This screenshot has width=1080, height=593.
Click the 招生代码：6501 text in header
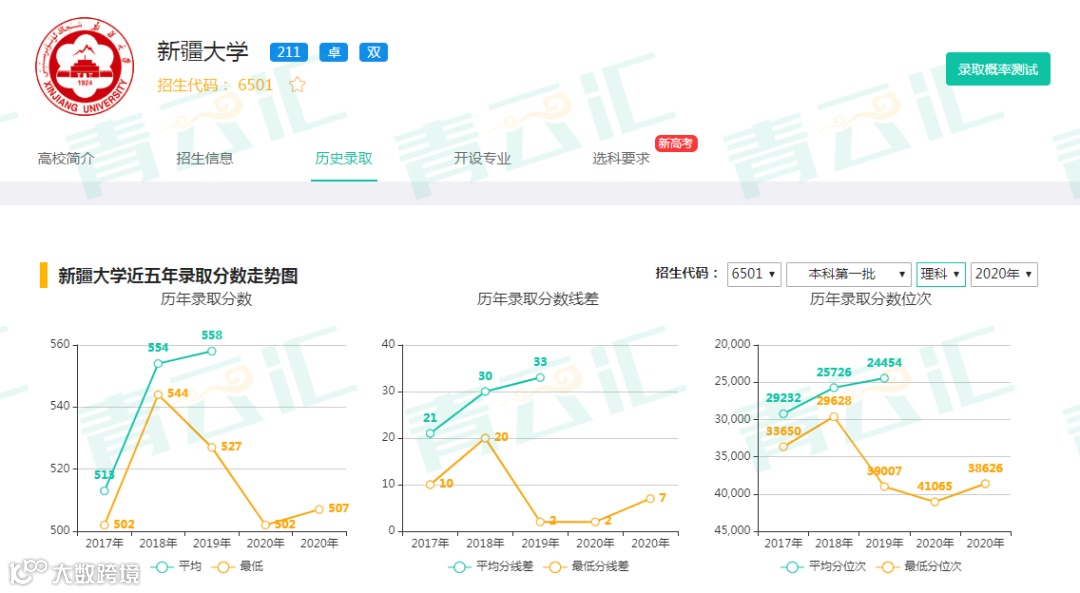click(x=215, y=85)
